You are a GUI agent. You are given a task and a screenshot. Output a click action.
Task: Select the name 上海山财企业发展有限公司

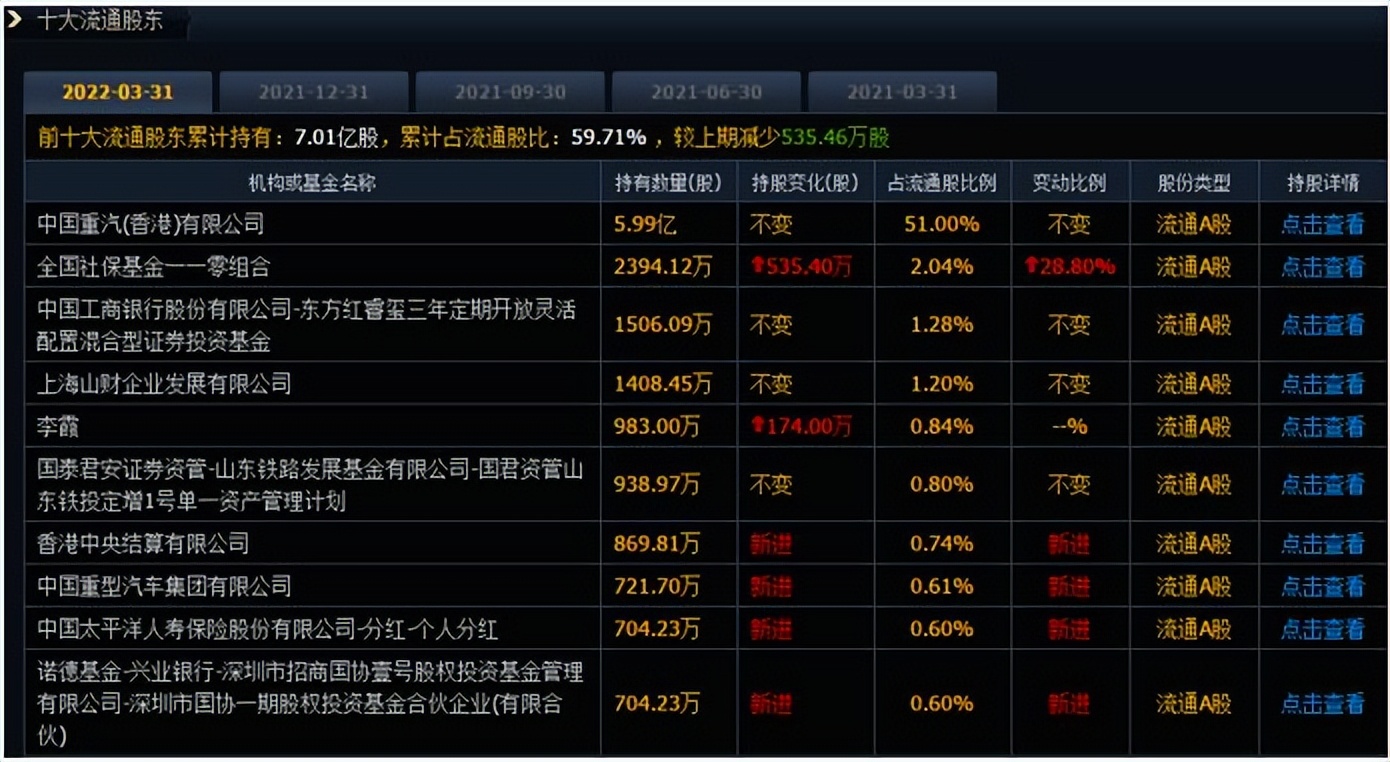point(164,384)
